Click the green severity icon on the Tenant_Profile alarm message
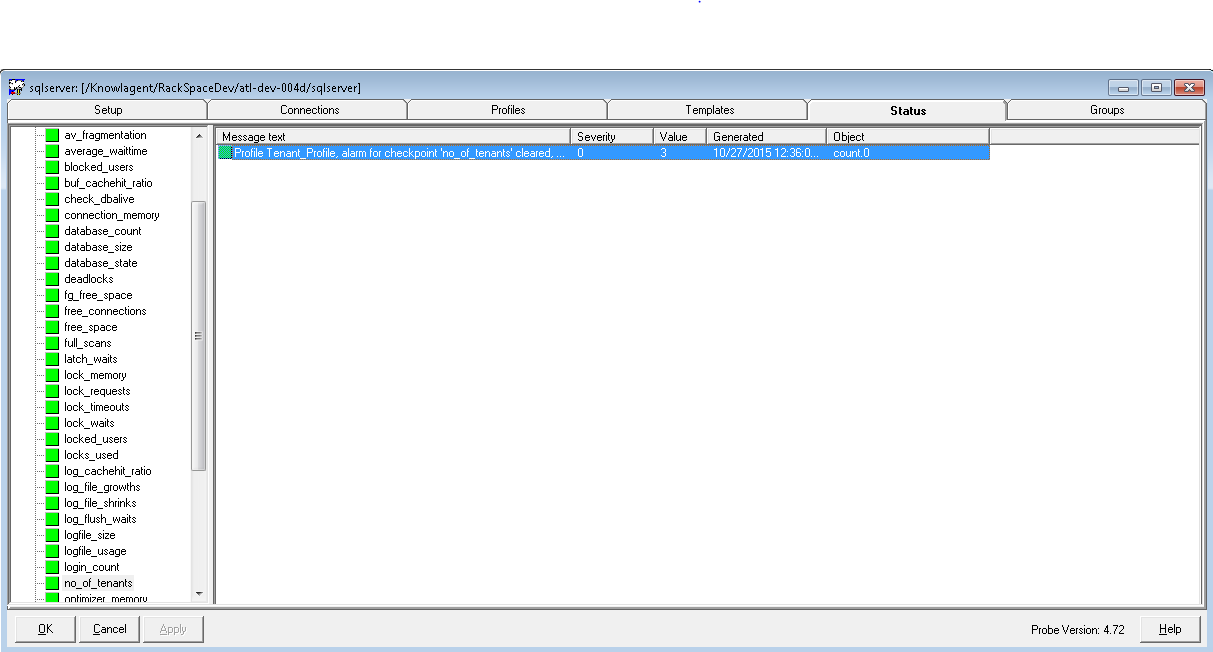 (x=226, y=152)
